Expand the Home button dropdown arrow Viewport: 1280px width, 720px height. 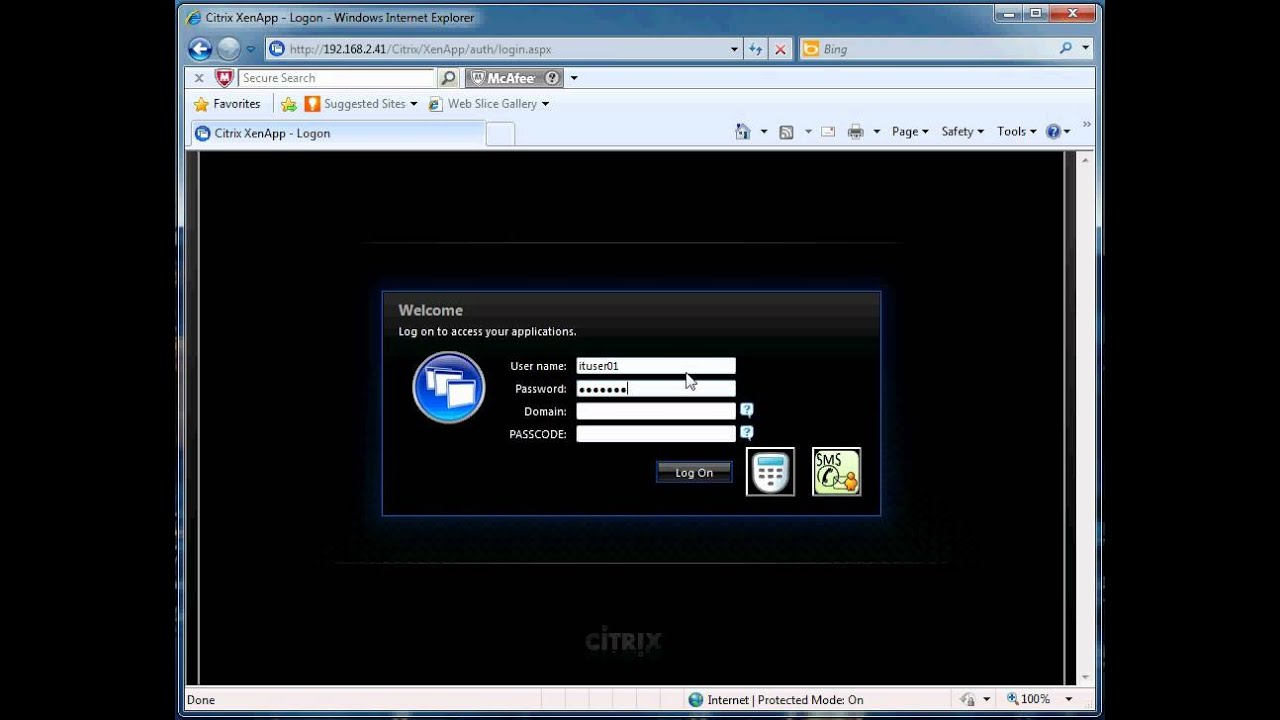[764, 132]
